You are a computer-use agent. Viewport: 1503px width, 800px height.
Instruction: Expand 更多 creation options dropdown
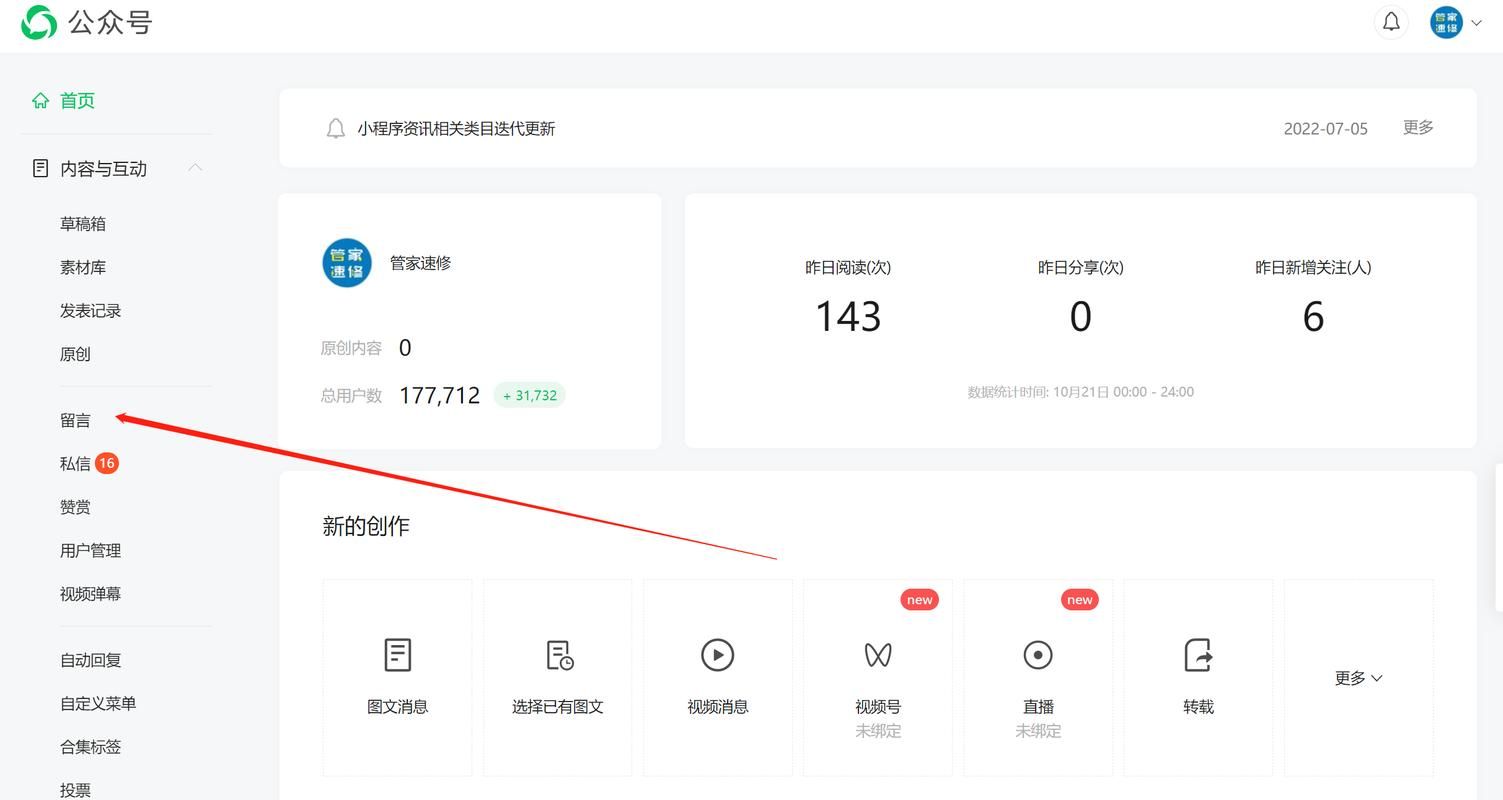(1358, 678)
